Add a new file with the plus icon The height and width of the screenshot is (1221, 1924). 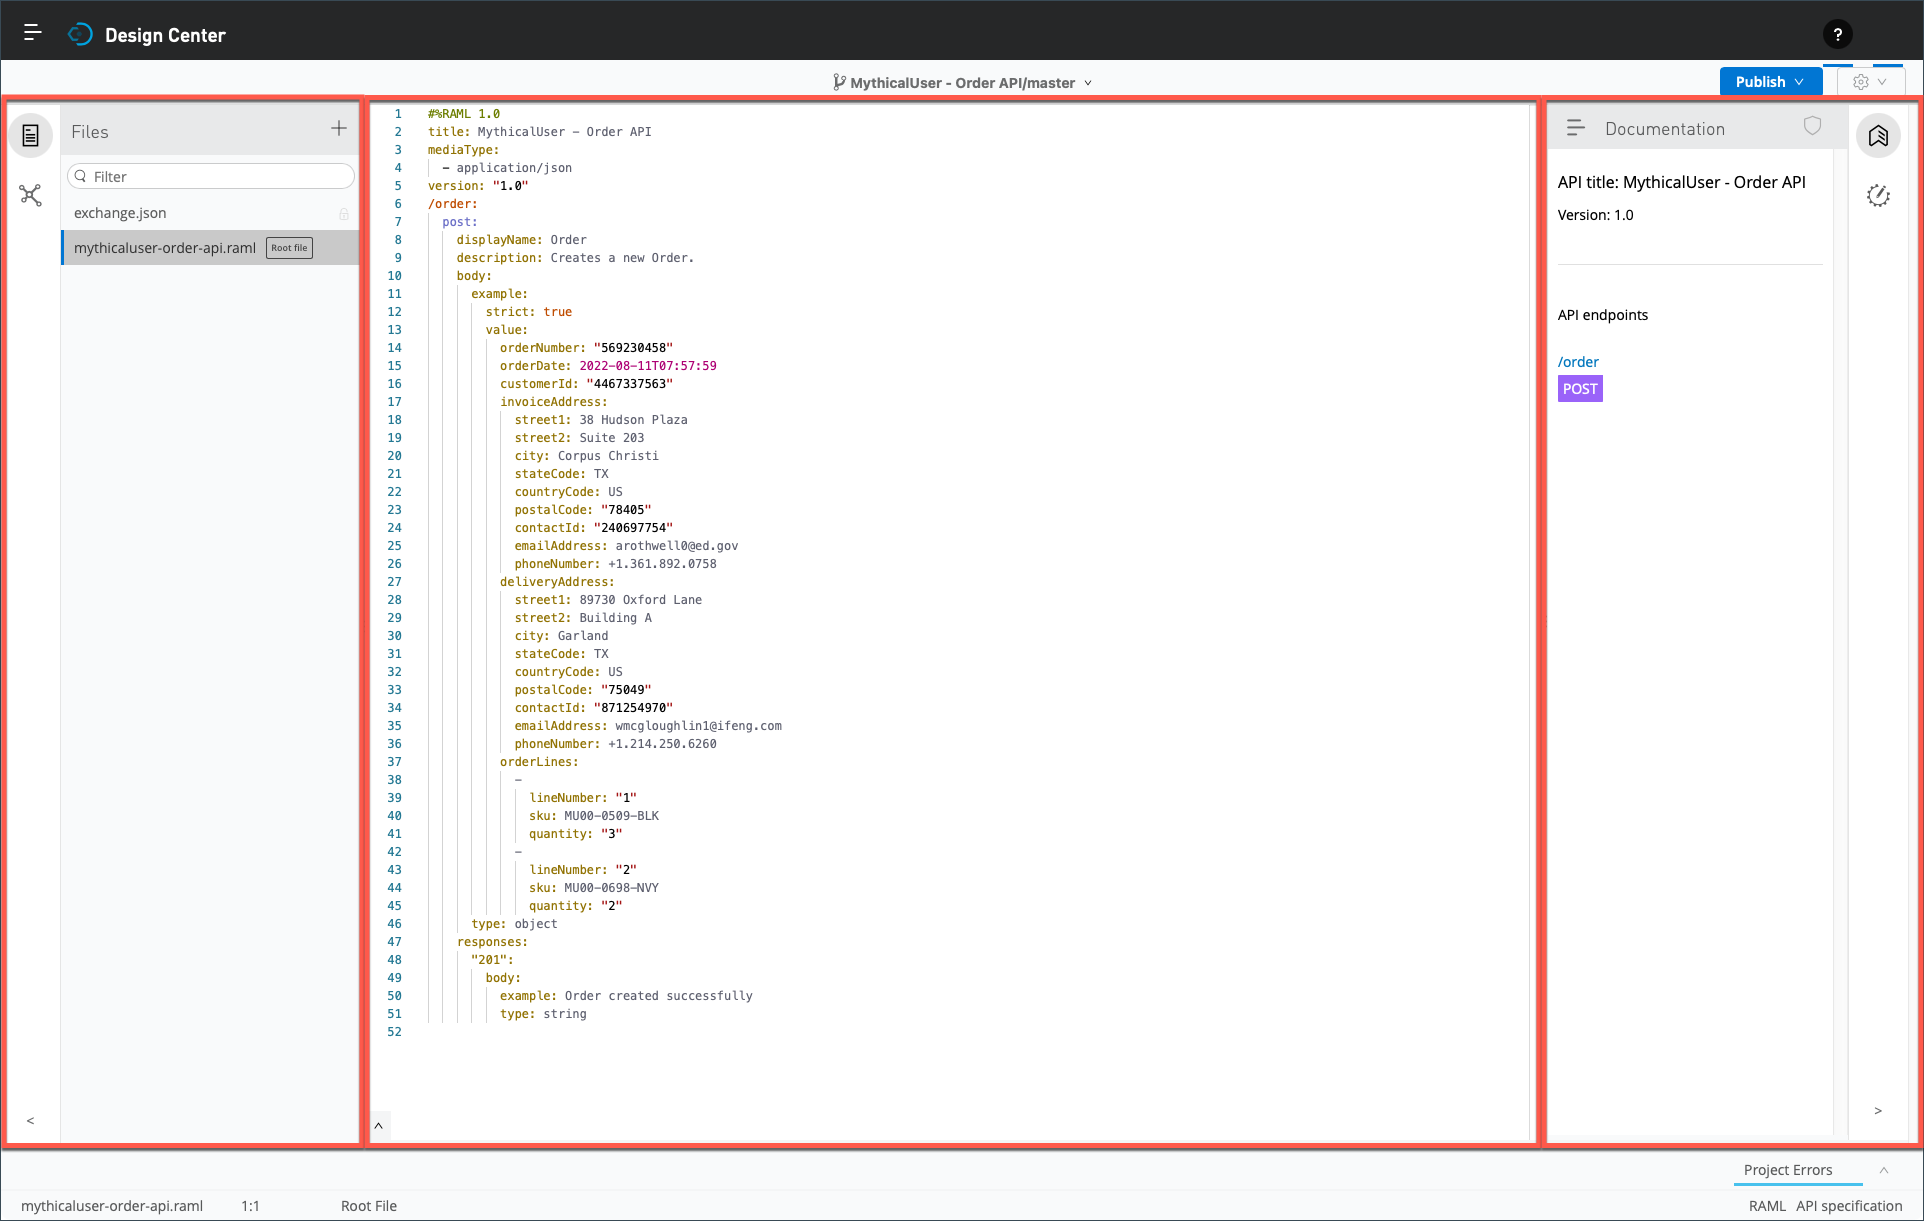point(339,128)
